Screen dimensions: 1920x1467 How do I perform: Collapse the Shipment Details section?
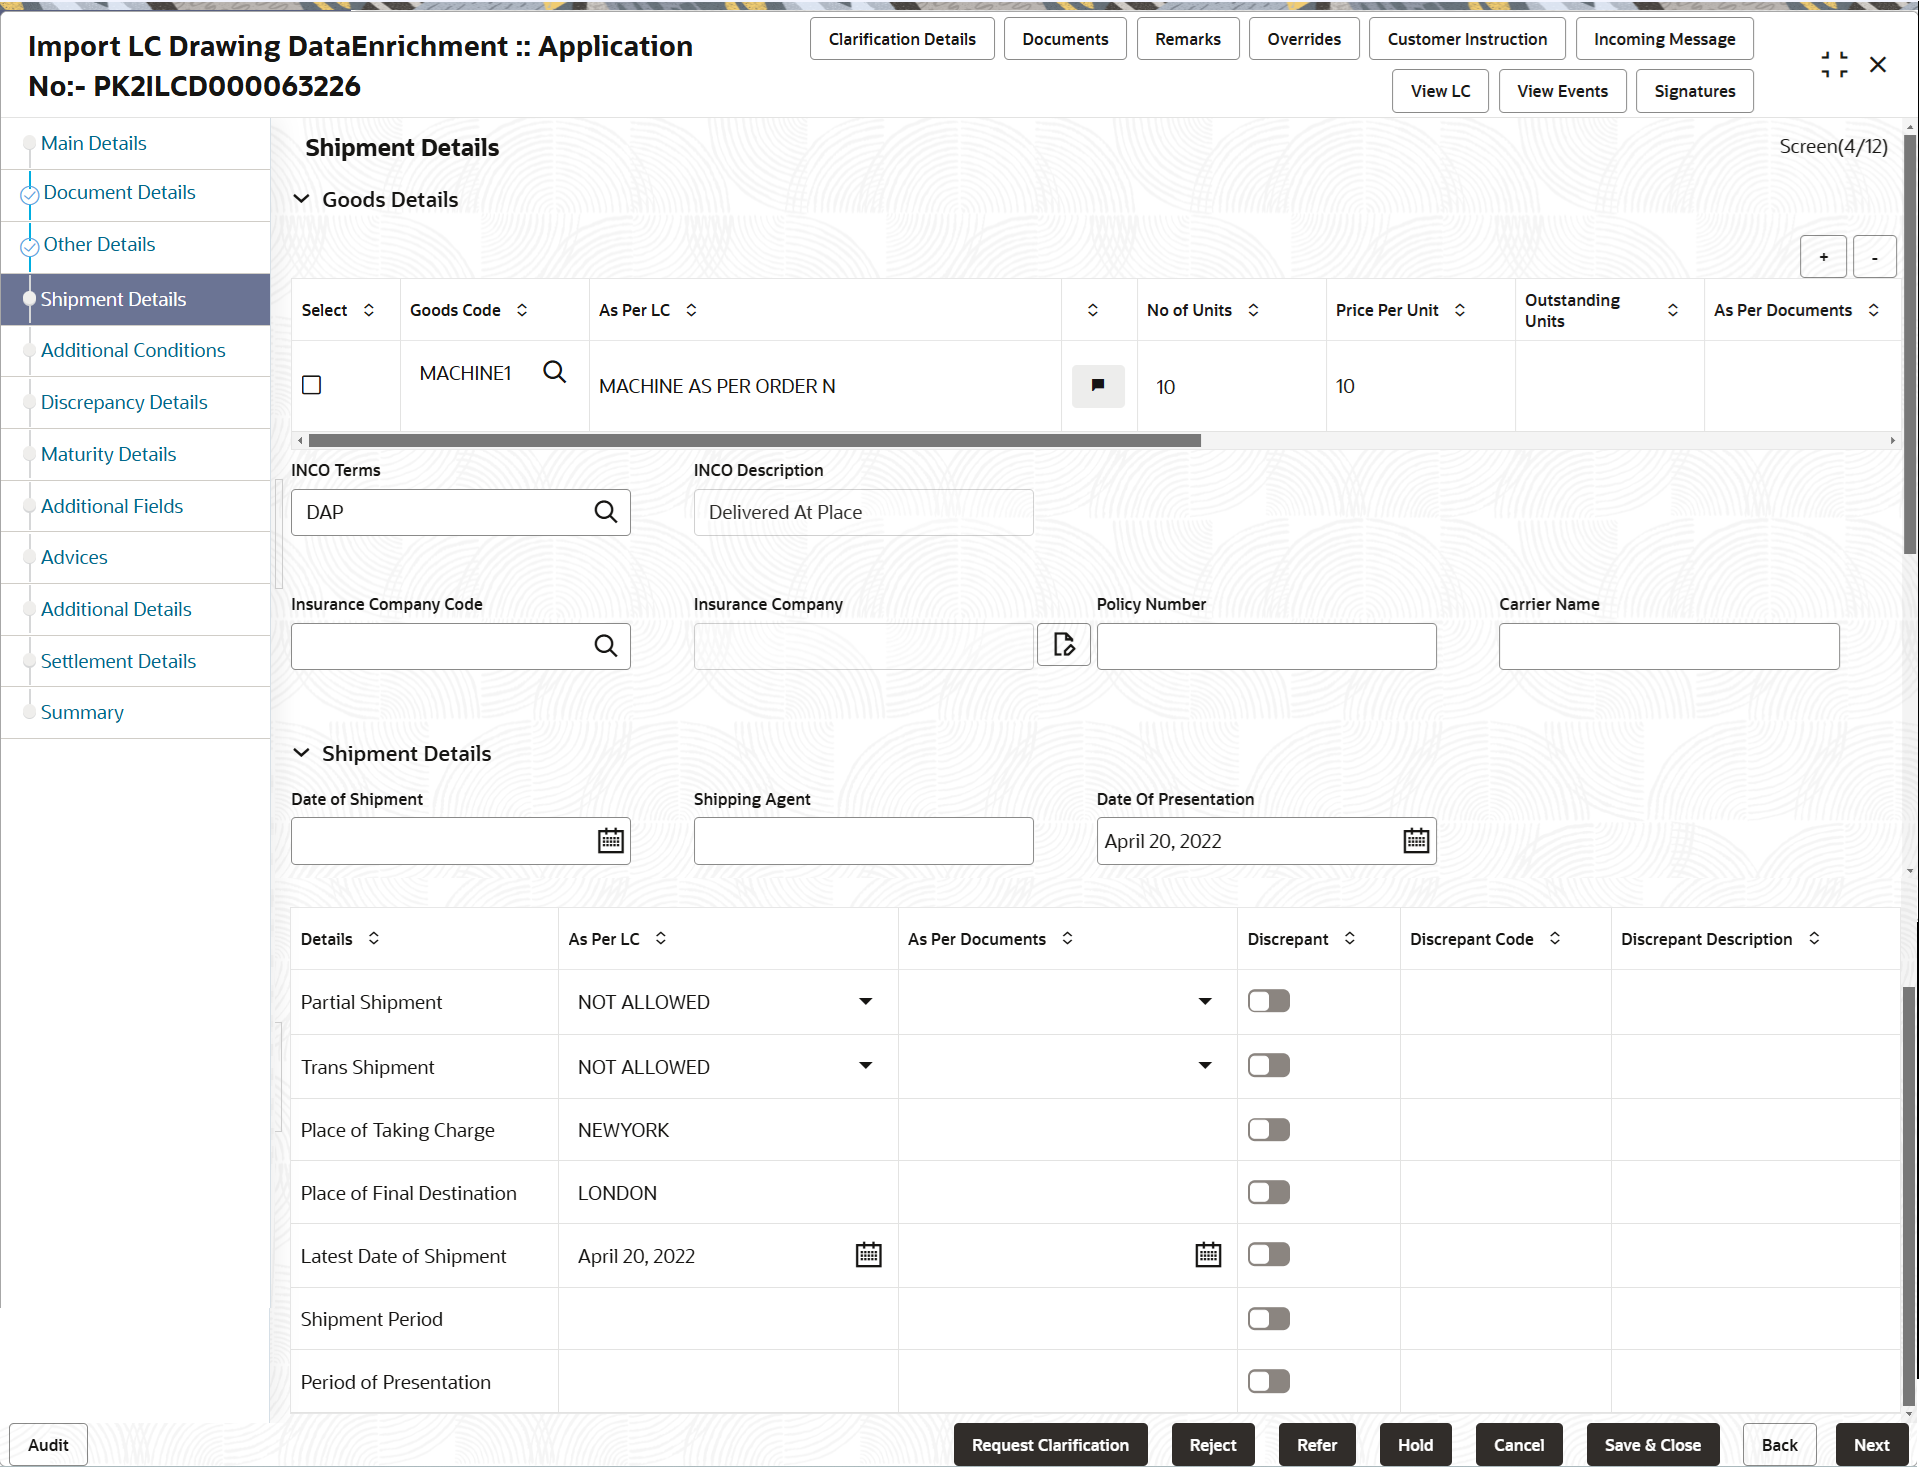(302, 753)
